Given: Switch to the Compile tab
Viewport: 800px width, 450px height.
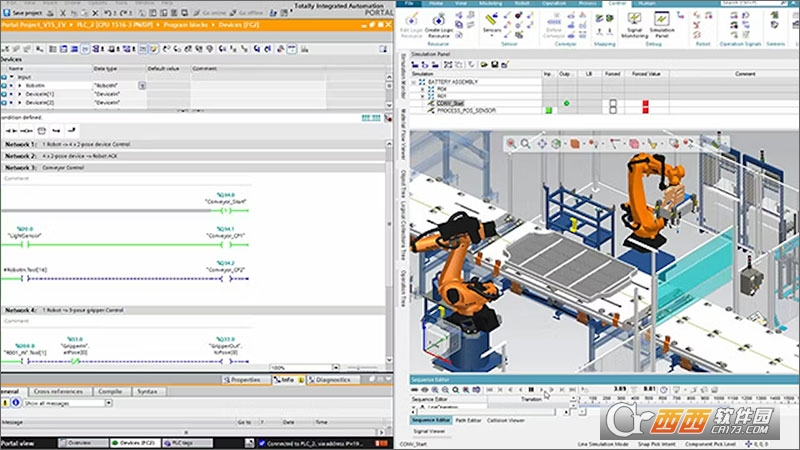Looking at the screenshot, I should click(x=110, y=391).
